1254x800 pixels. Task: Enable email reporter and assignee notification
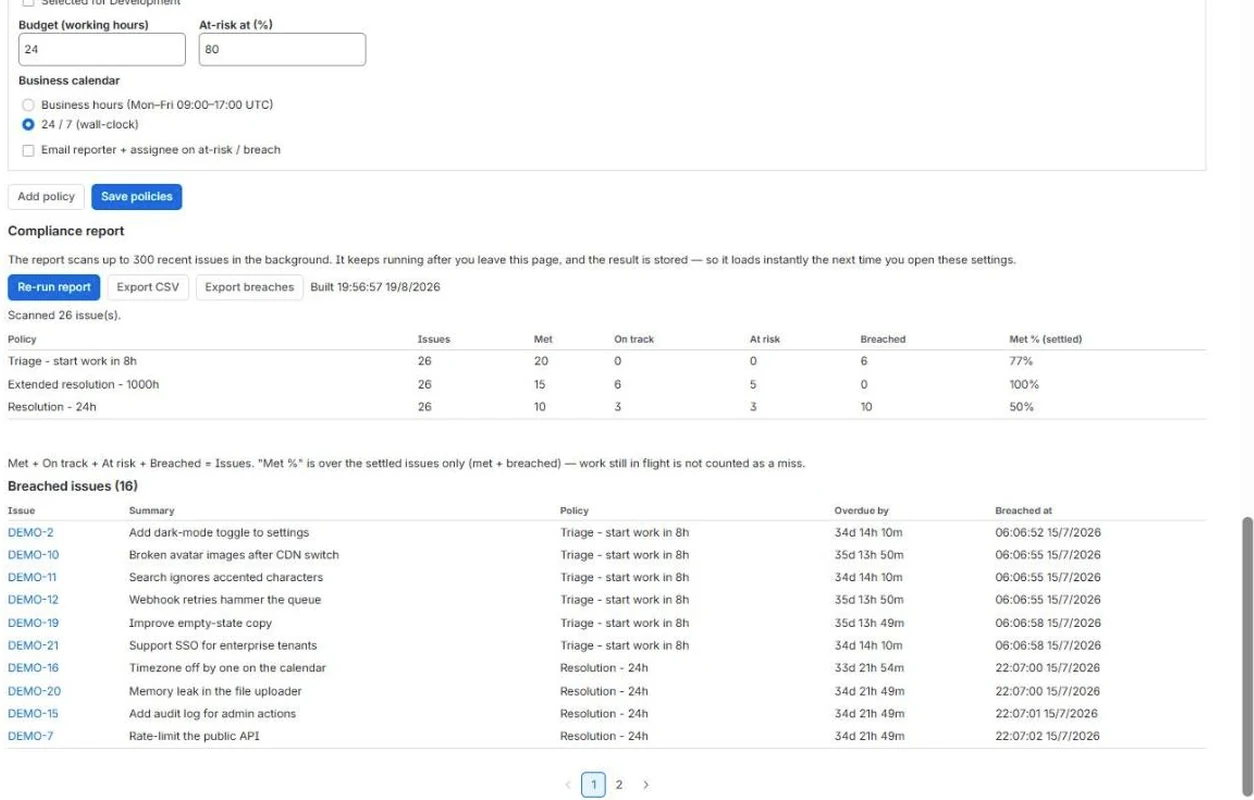point(28,151)
